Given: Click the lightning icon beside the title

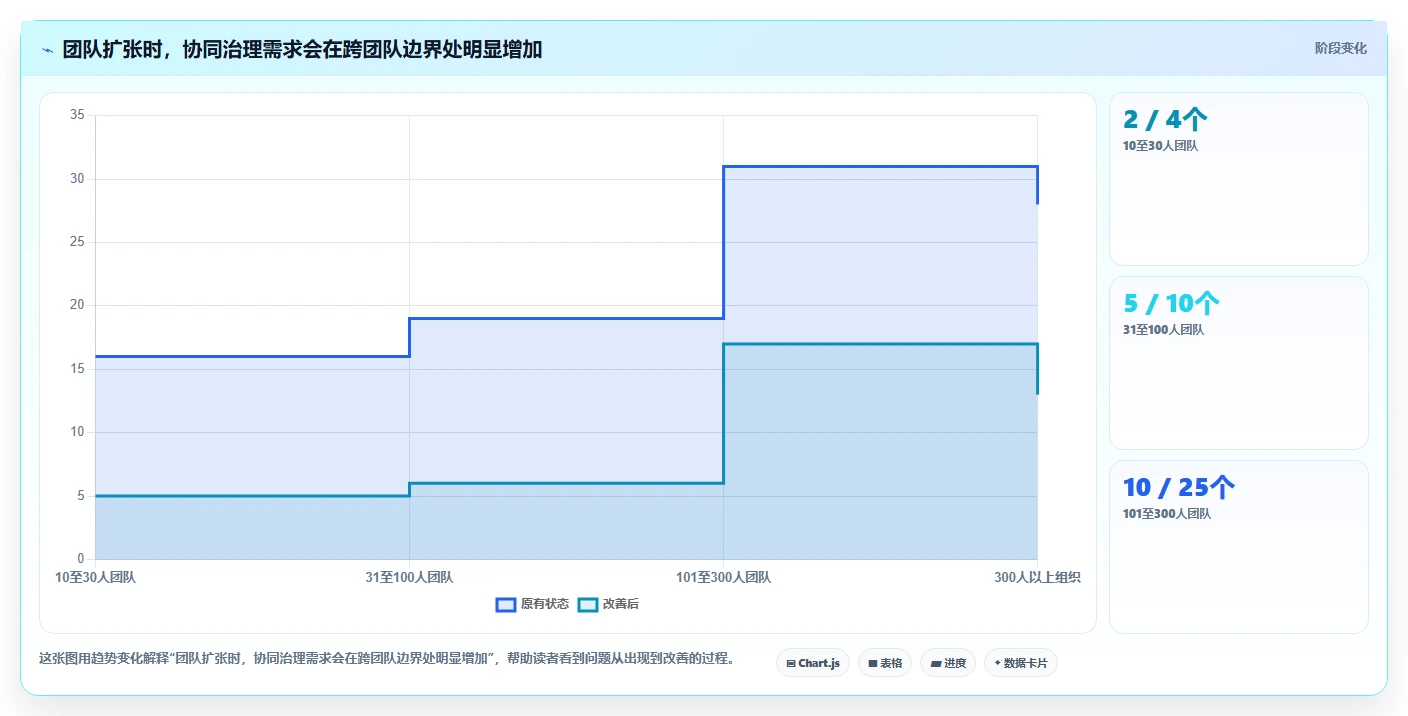Looking at the screenshot, I should (x=47, y=50).
